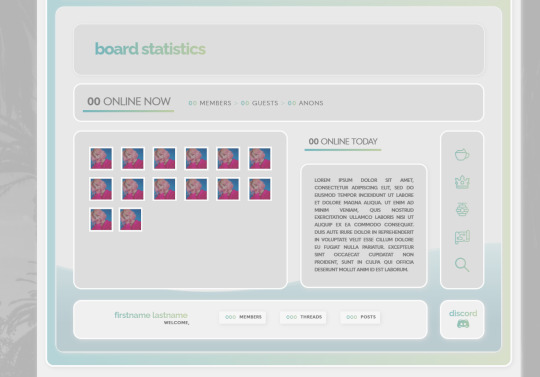Click the 00 ONLINE TODAY heading
Image resolution: width=540 pixels, height=377 pixels.
coord(343,142)
